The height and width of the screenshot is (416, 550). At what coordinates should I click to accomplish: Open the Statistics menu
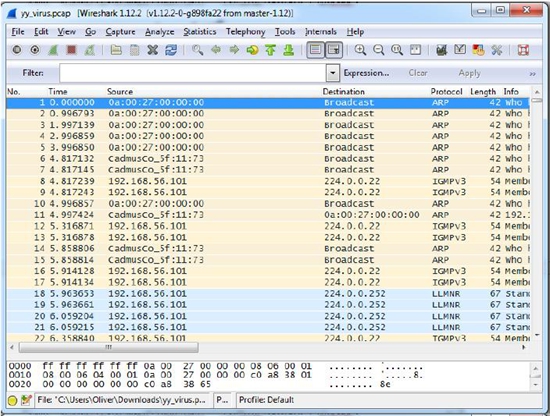click(200, 32)
